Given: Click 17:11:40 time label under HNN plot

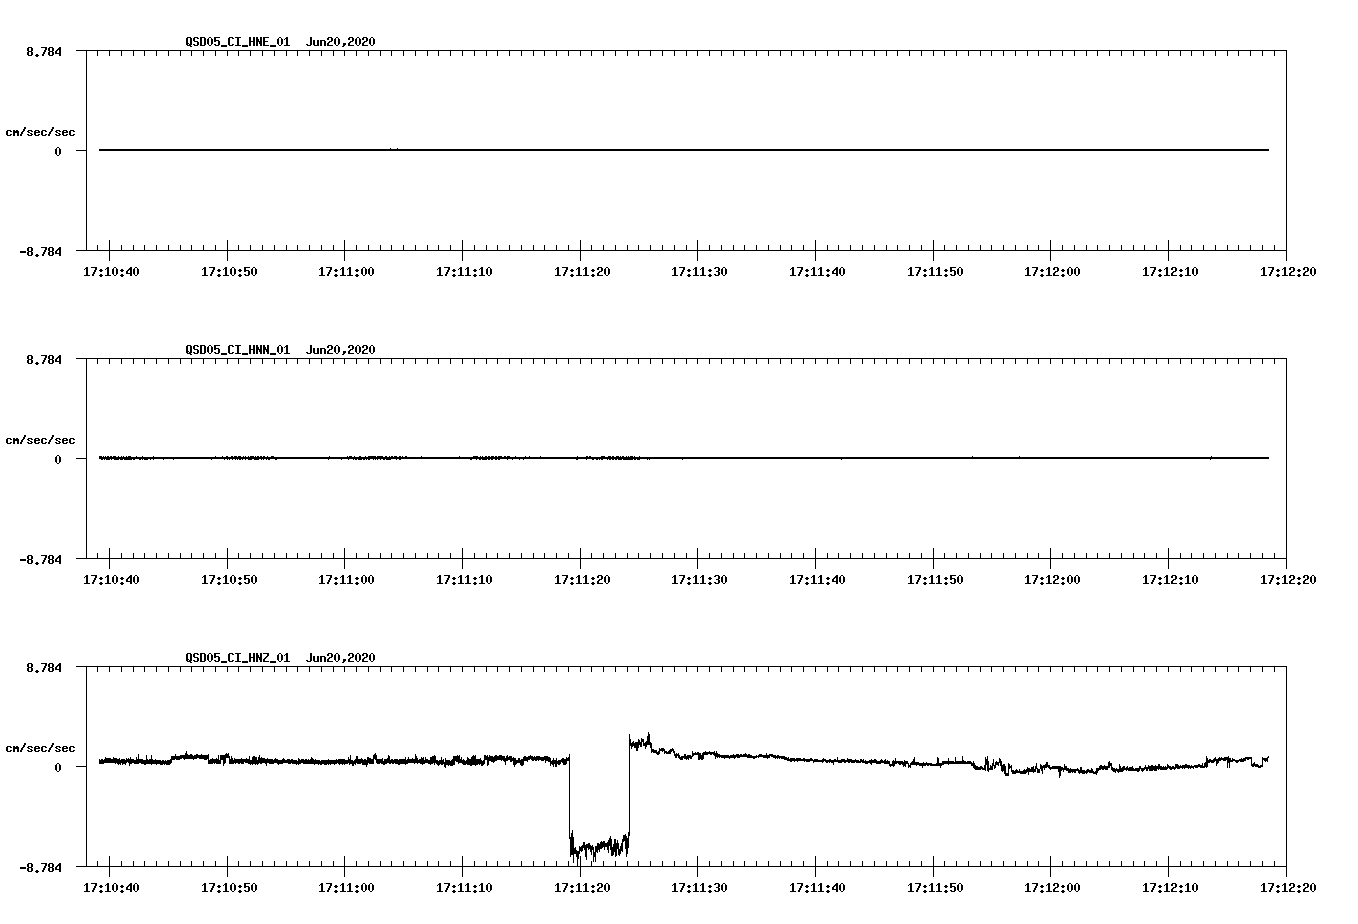Looking at the screenshot, I should pos(817,579).
